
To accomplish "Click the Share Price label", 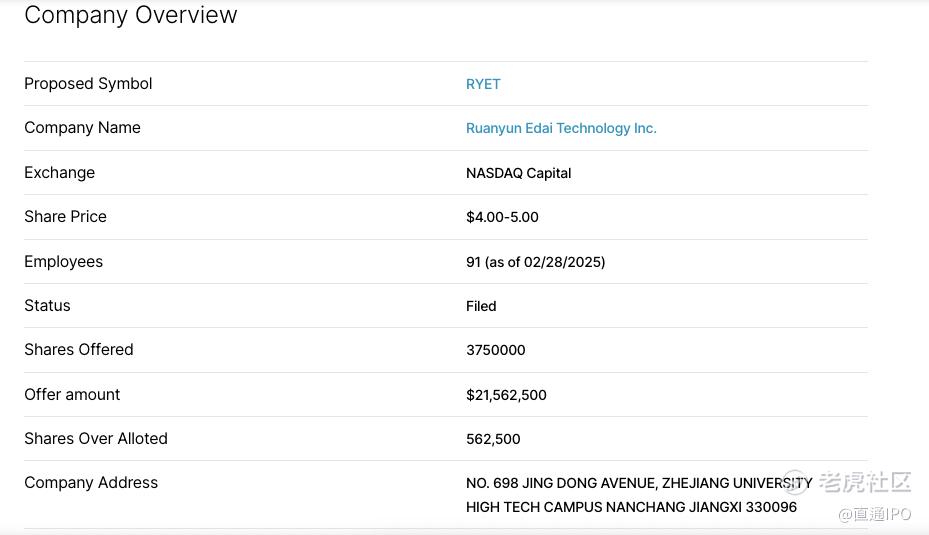I will coord(65,216).
